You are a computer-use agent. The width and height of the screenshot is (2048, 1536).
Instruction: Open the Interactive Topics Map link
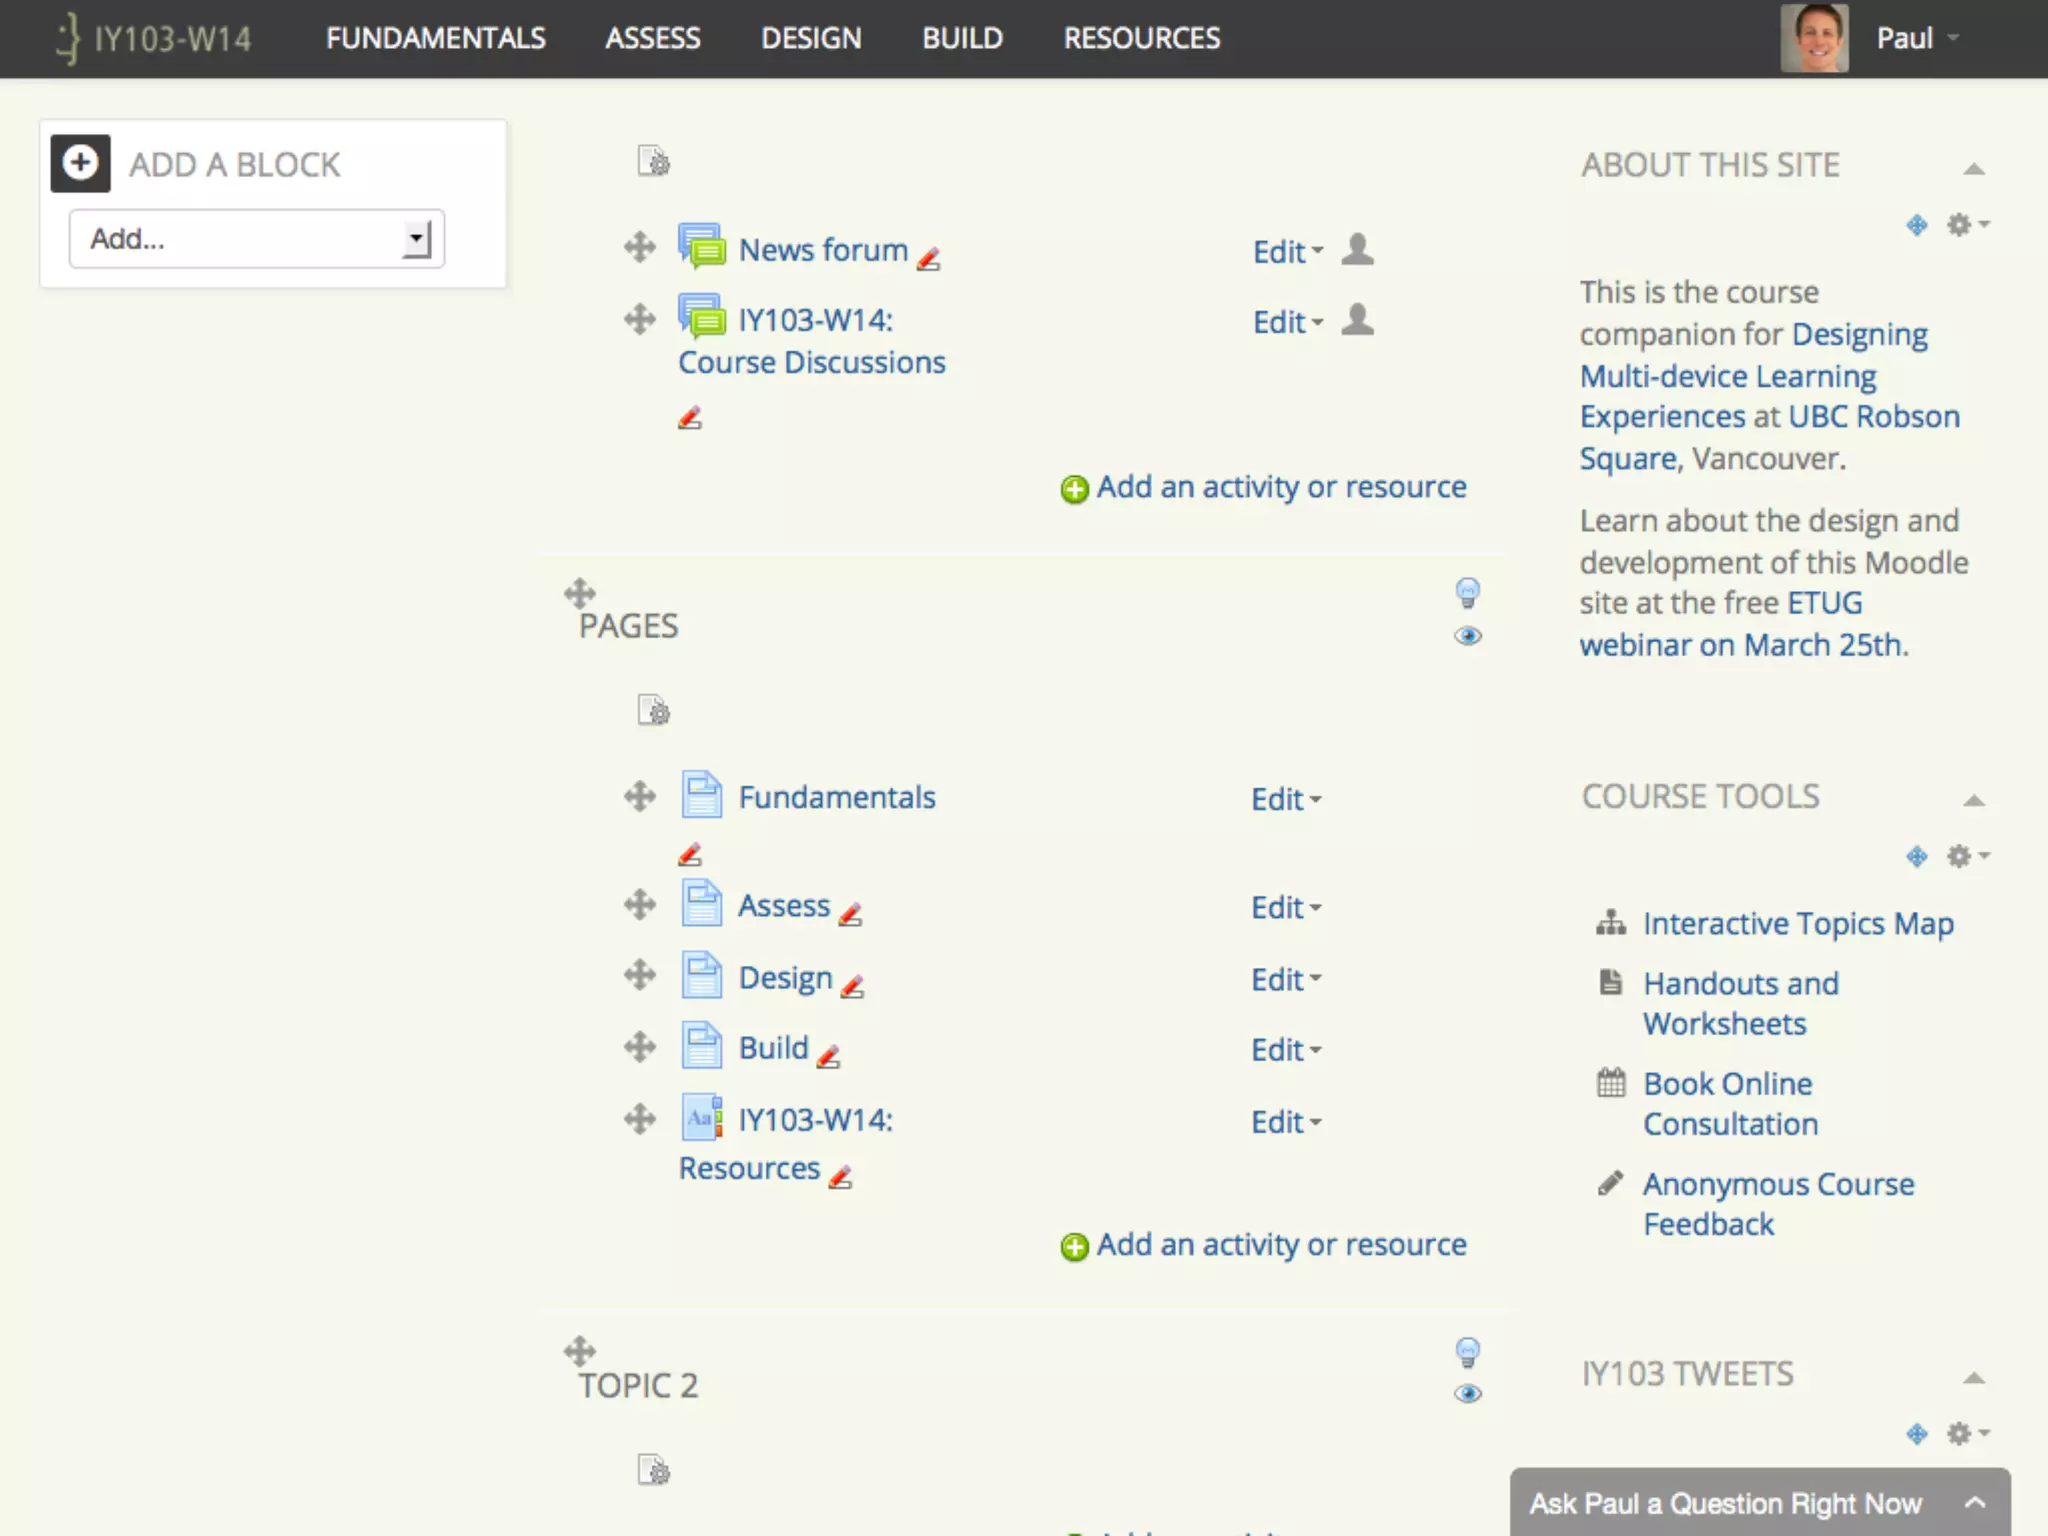pos(1797,923)
